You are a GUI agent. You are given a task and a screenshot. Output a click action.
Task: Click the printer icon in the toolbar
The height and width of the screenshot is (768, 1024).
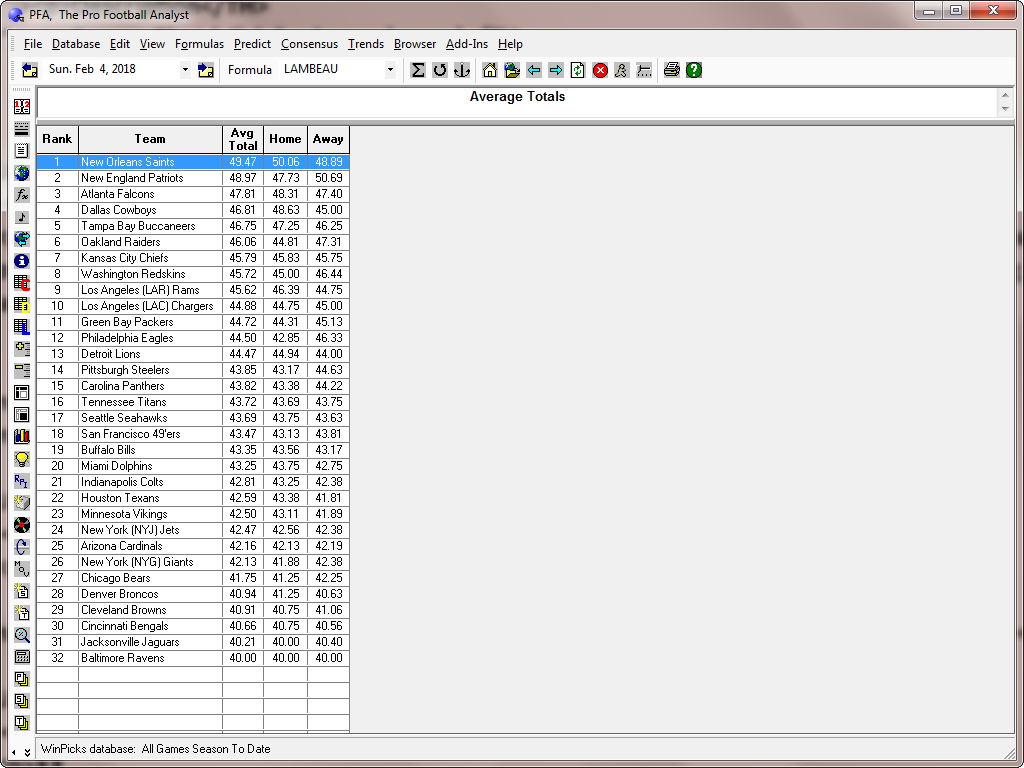(x=671, y=70)
